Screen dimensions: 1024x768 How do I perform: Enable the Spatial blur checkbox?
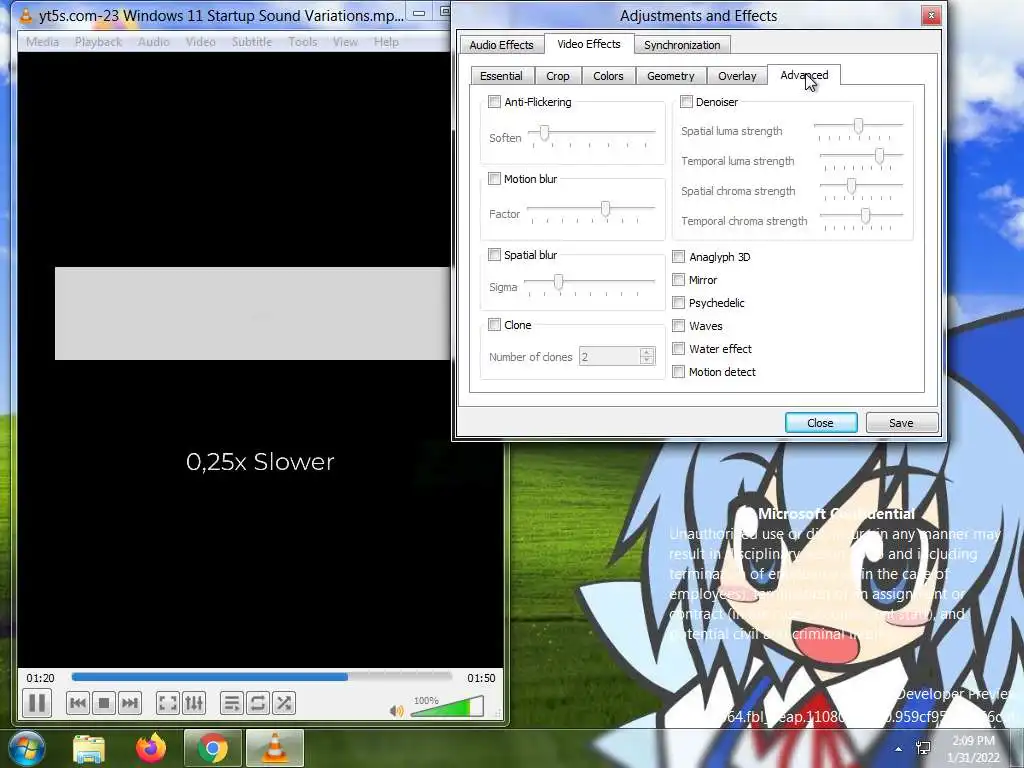tap(494, 255)
